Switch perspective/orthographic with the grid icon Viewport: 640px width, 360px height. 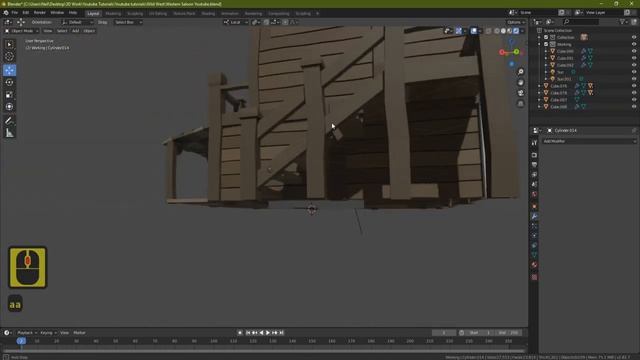click(521, 104)
